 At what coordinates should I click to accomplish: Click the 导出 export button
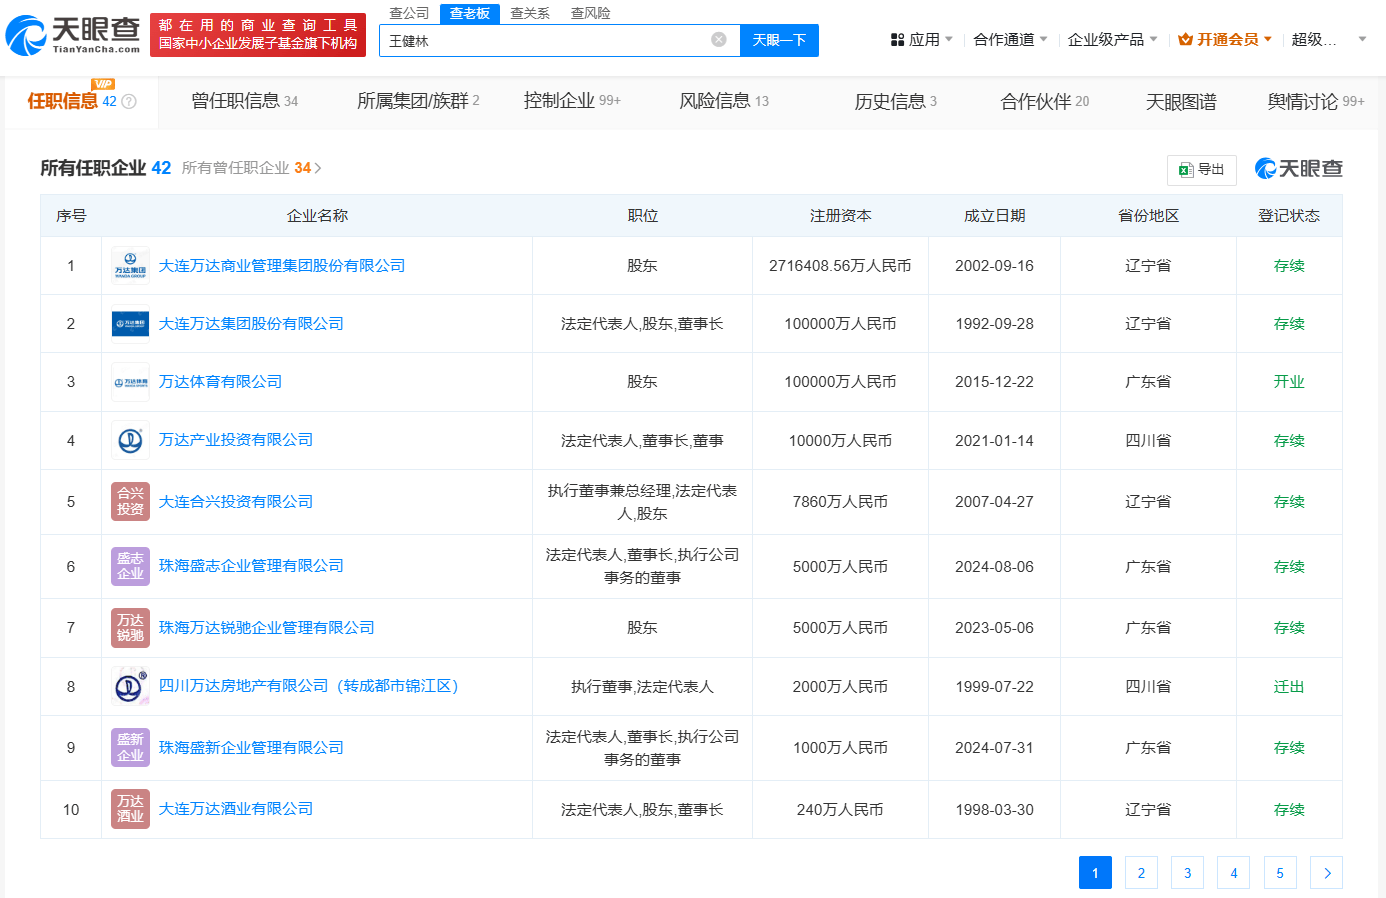coord(1202,170)
